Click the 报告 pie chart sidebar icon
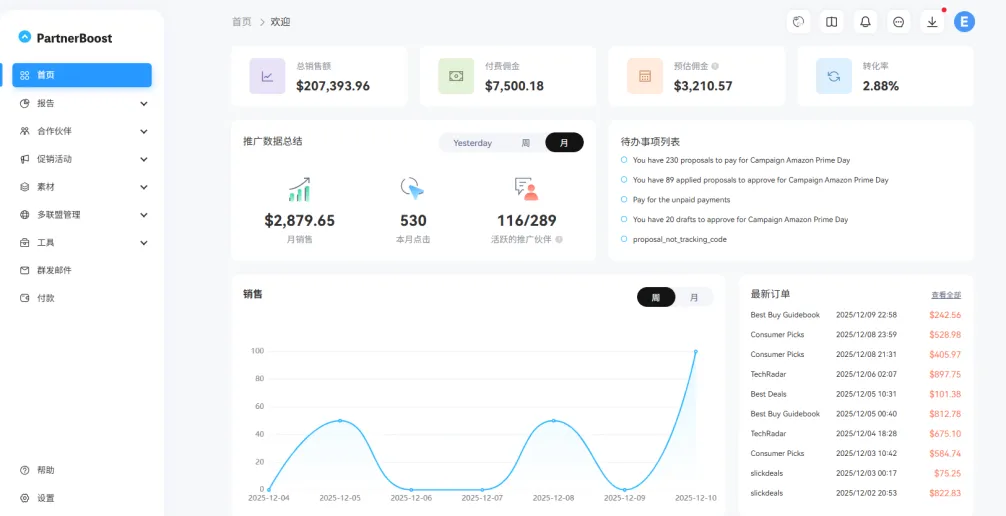This screenshot has width=1006, height=516. point(24,103)
